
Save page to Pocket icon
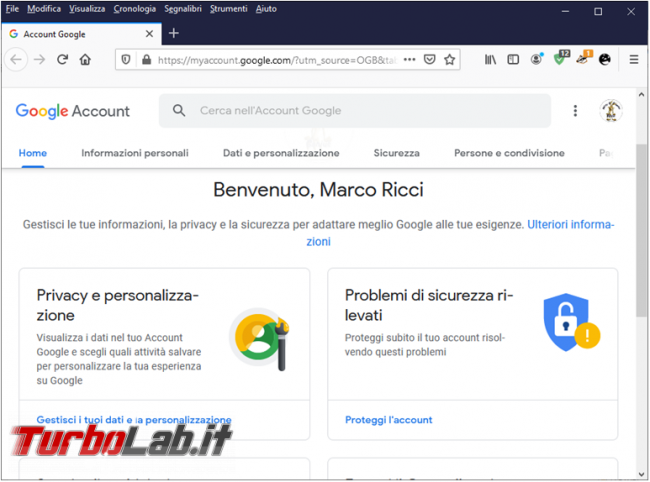pyautogui.click(x=429, y=60)
